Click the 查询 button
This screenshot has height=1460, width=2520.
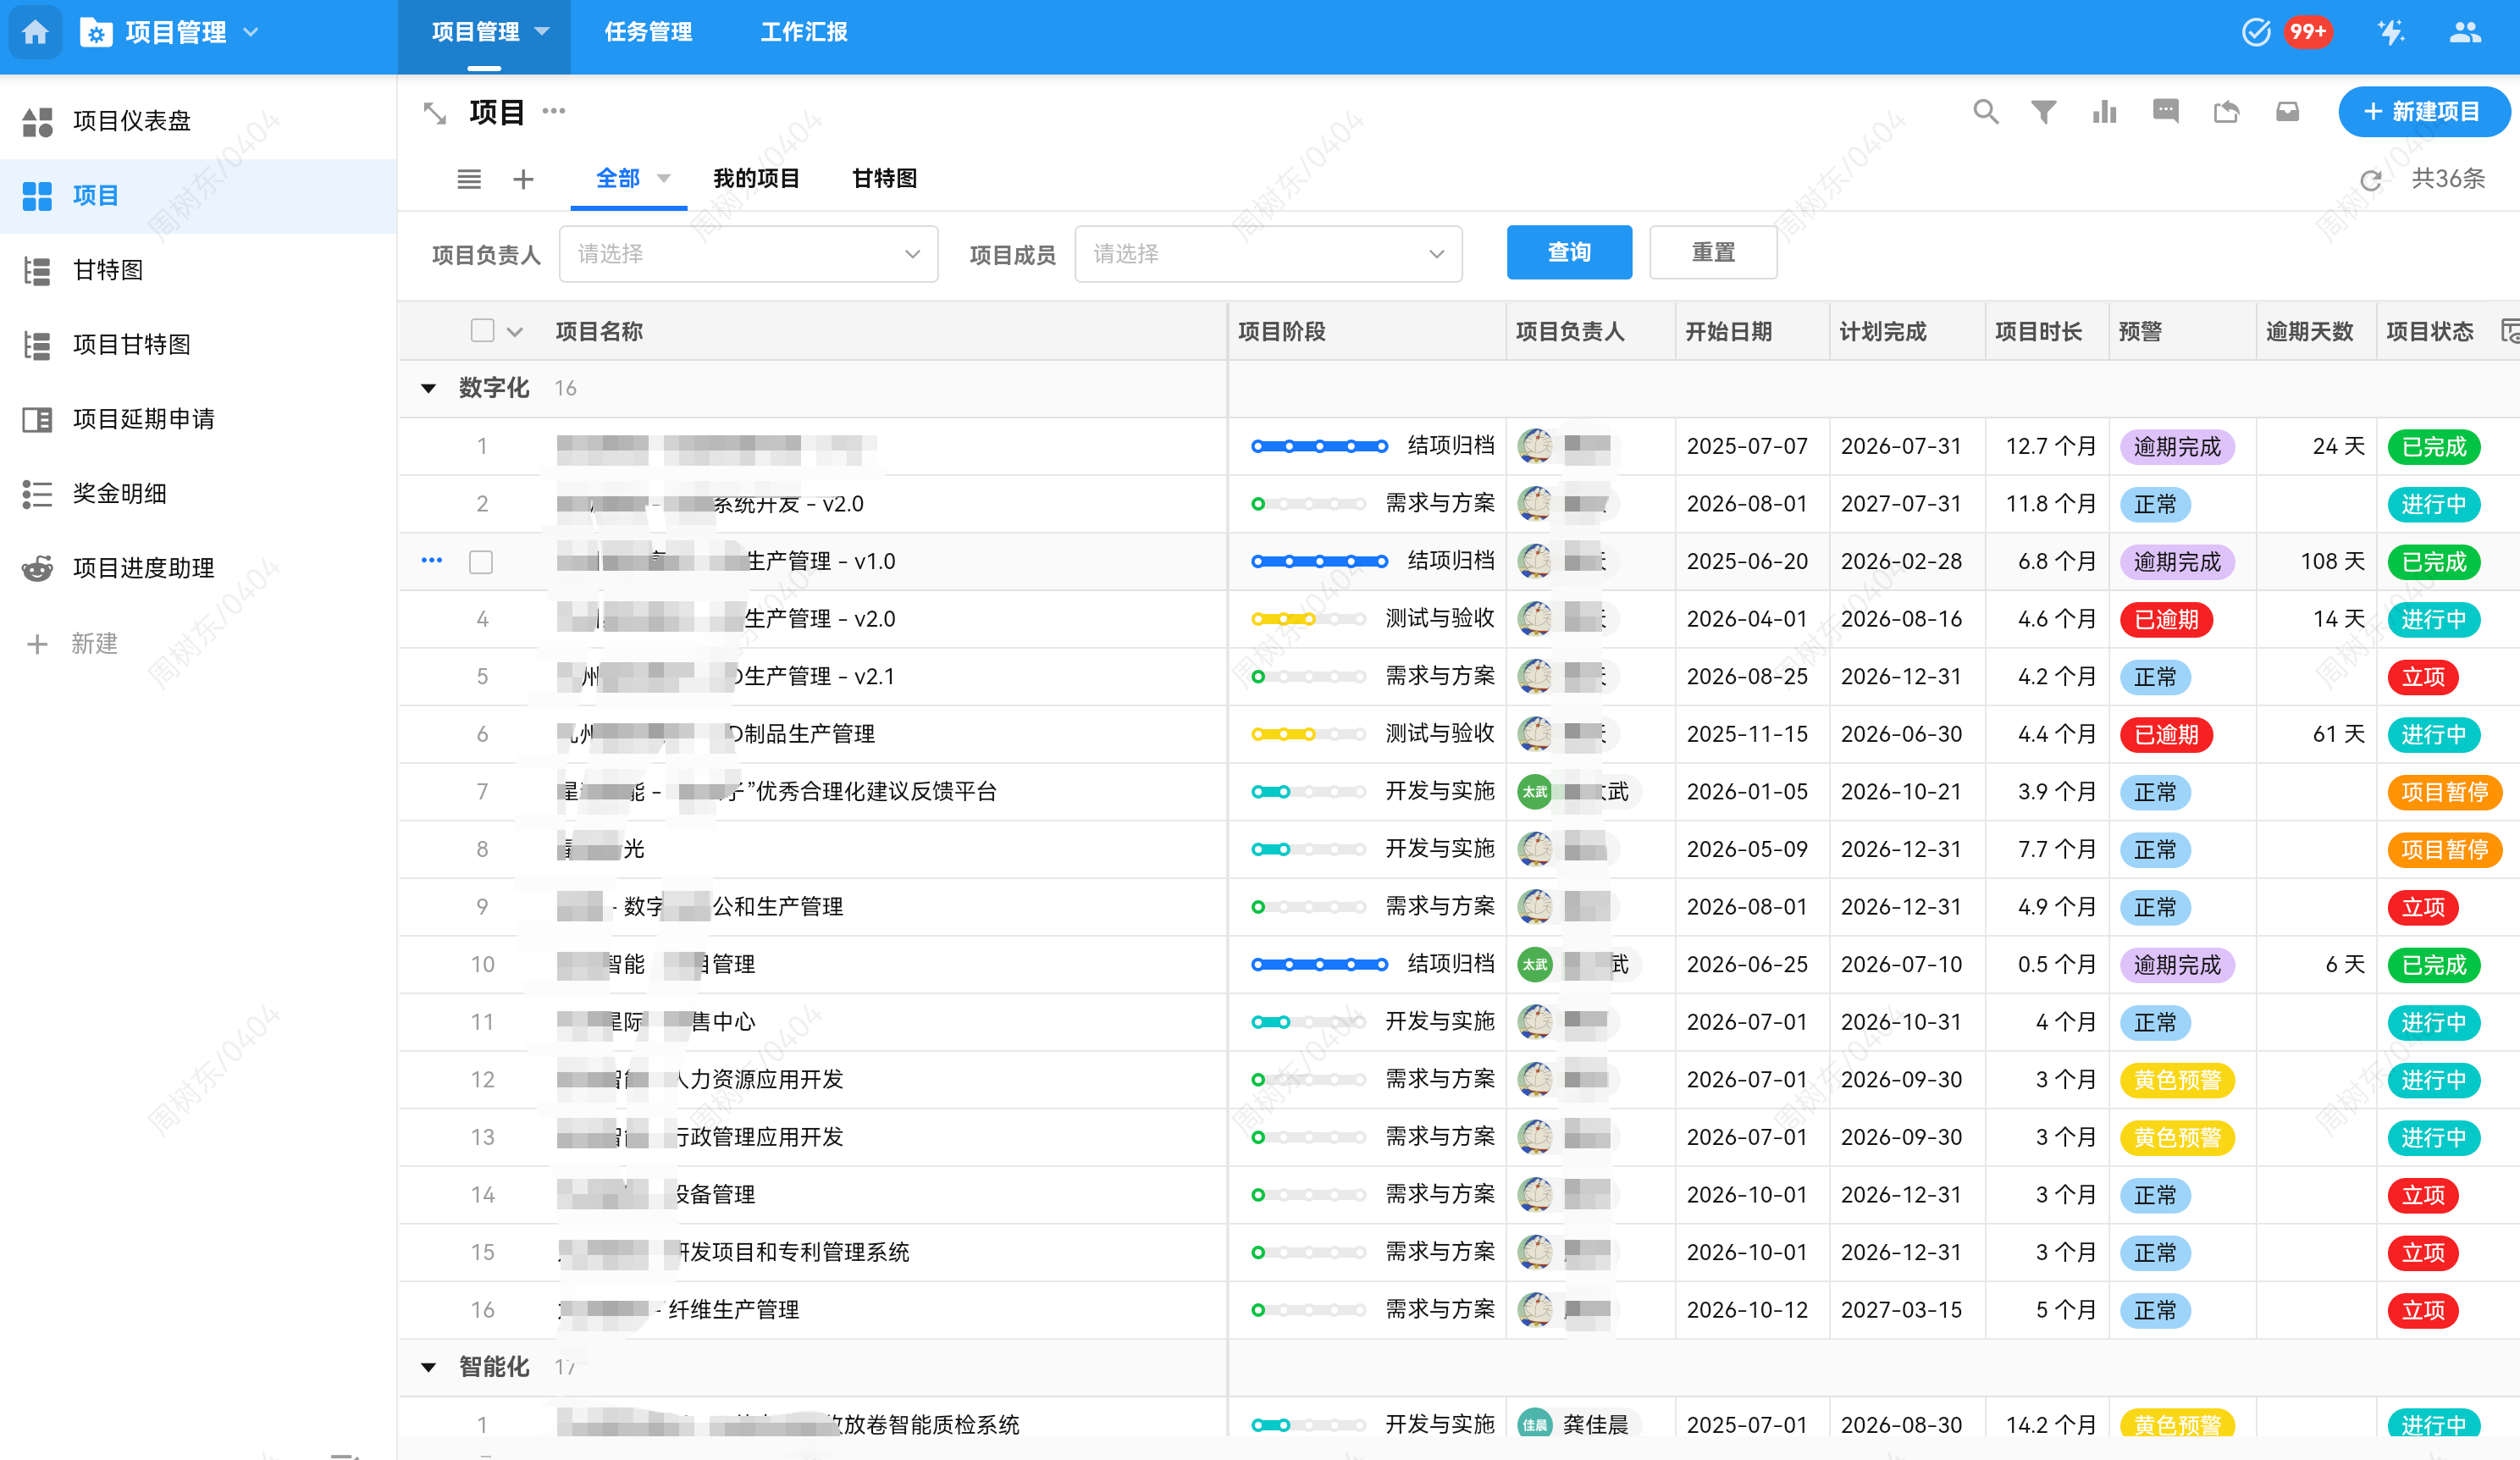point(1569,252)
